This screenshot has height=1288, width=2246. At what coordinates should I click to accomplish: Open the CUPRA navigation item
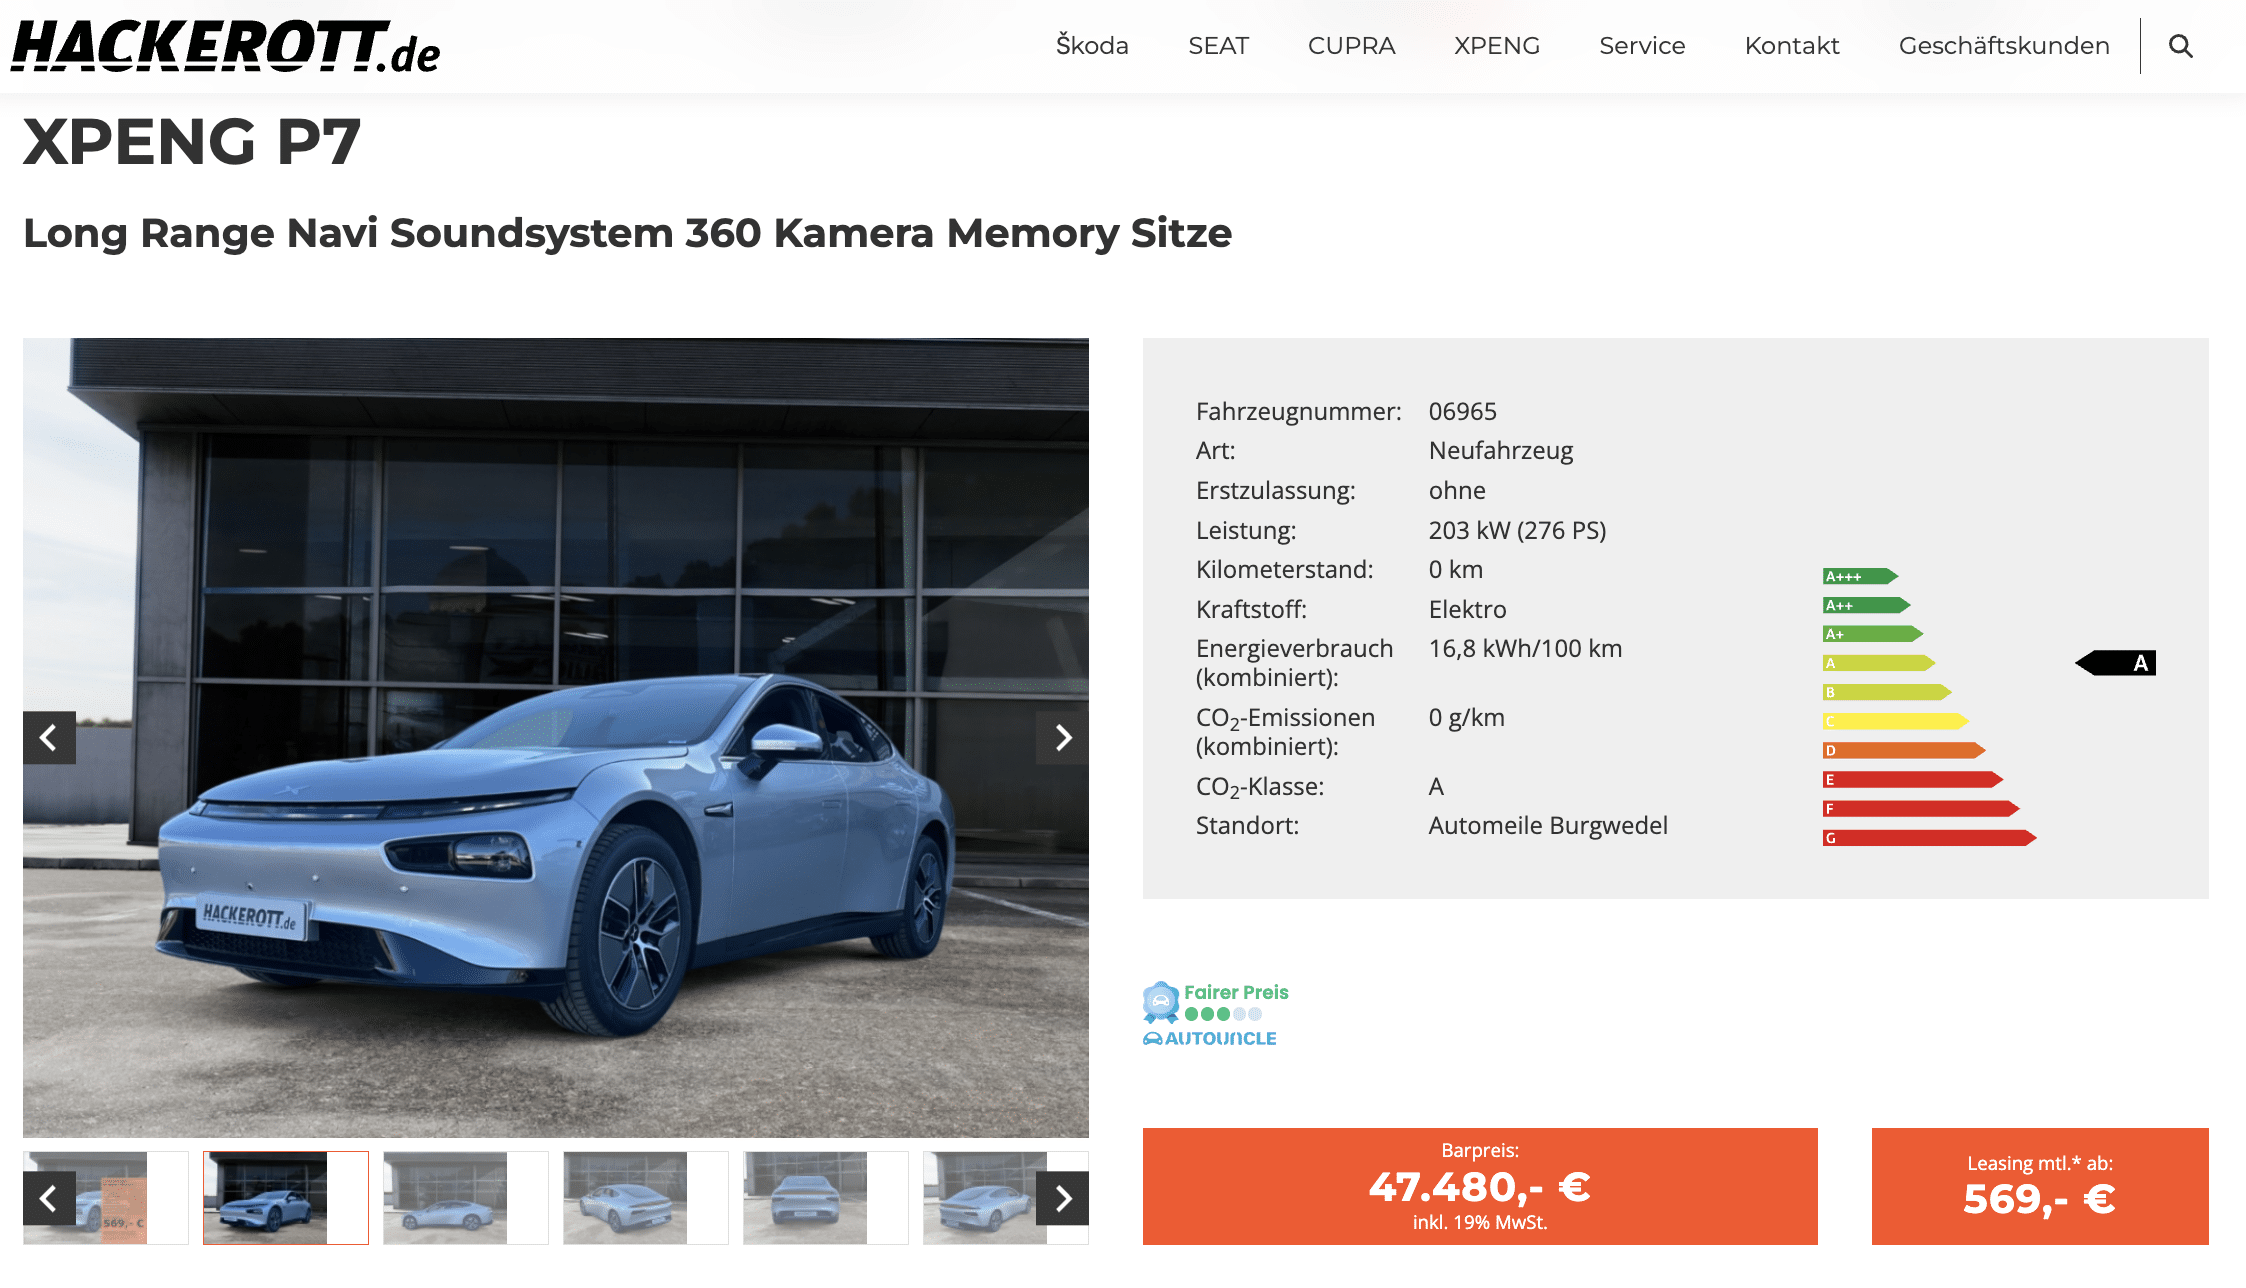[x=1351, y=46]
